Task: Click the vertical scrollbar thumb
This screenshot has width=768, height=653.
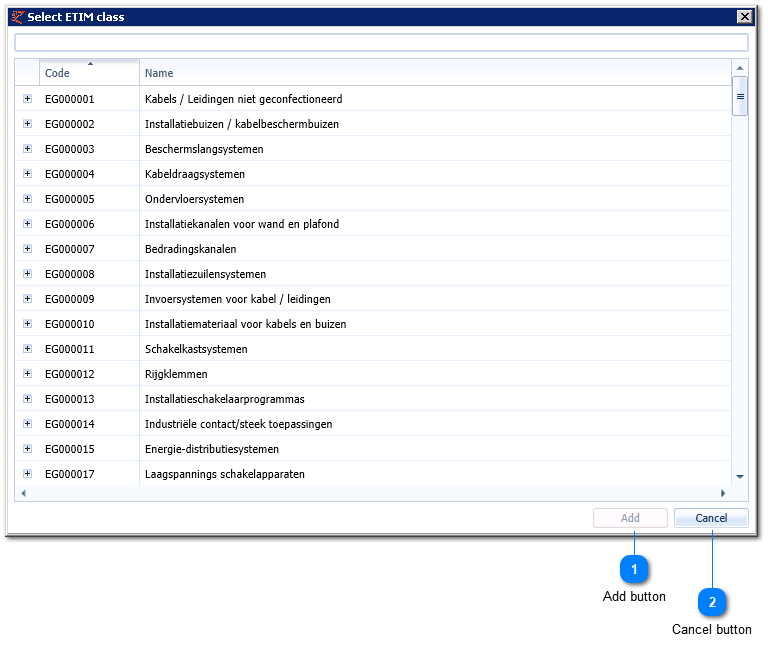Action: click(x=740, y=96)
